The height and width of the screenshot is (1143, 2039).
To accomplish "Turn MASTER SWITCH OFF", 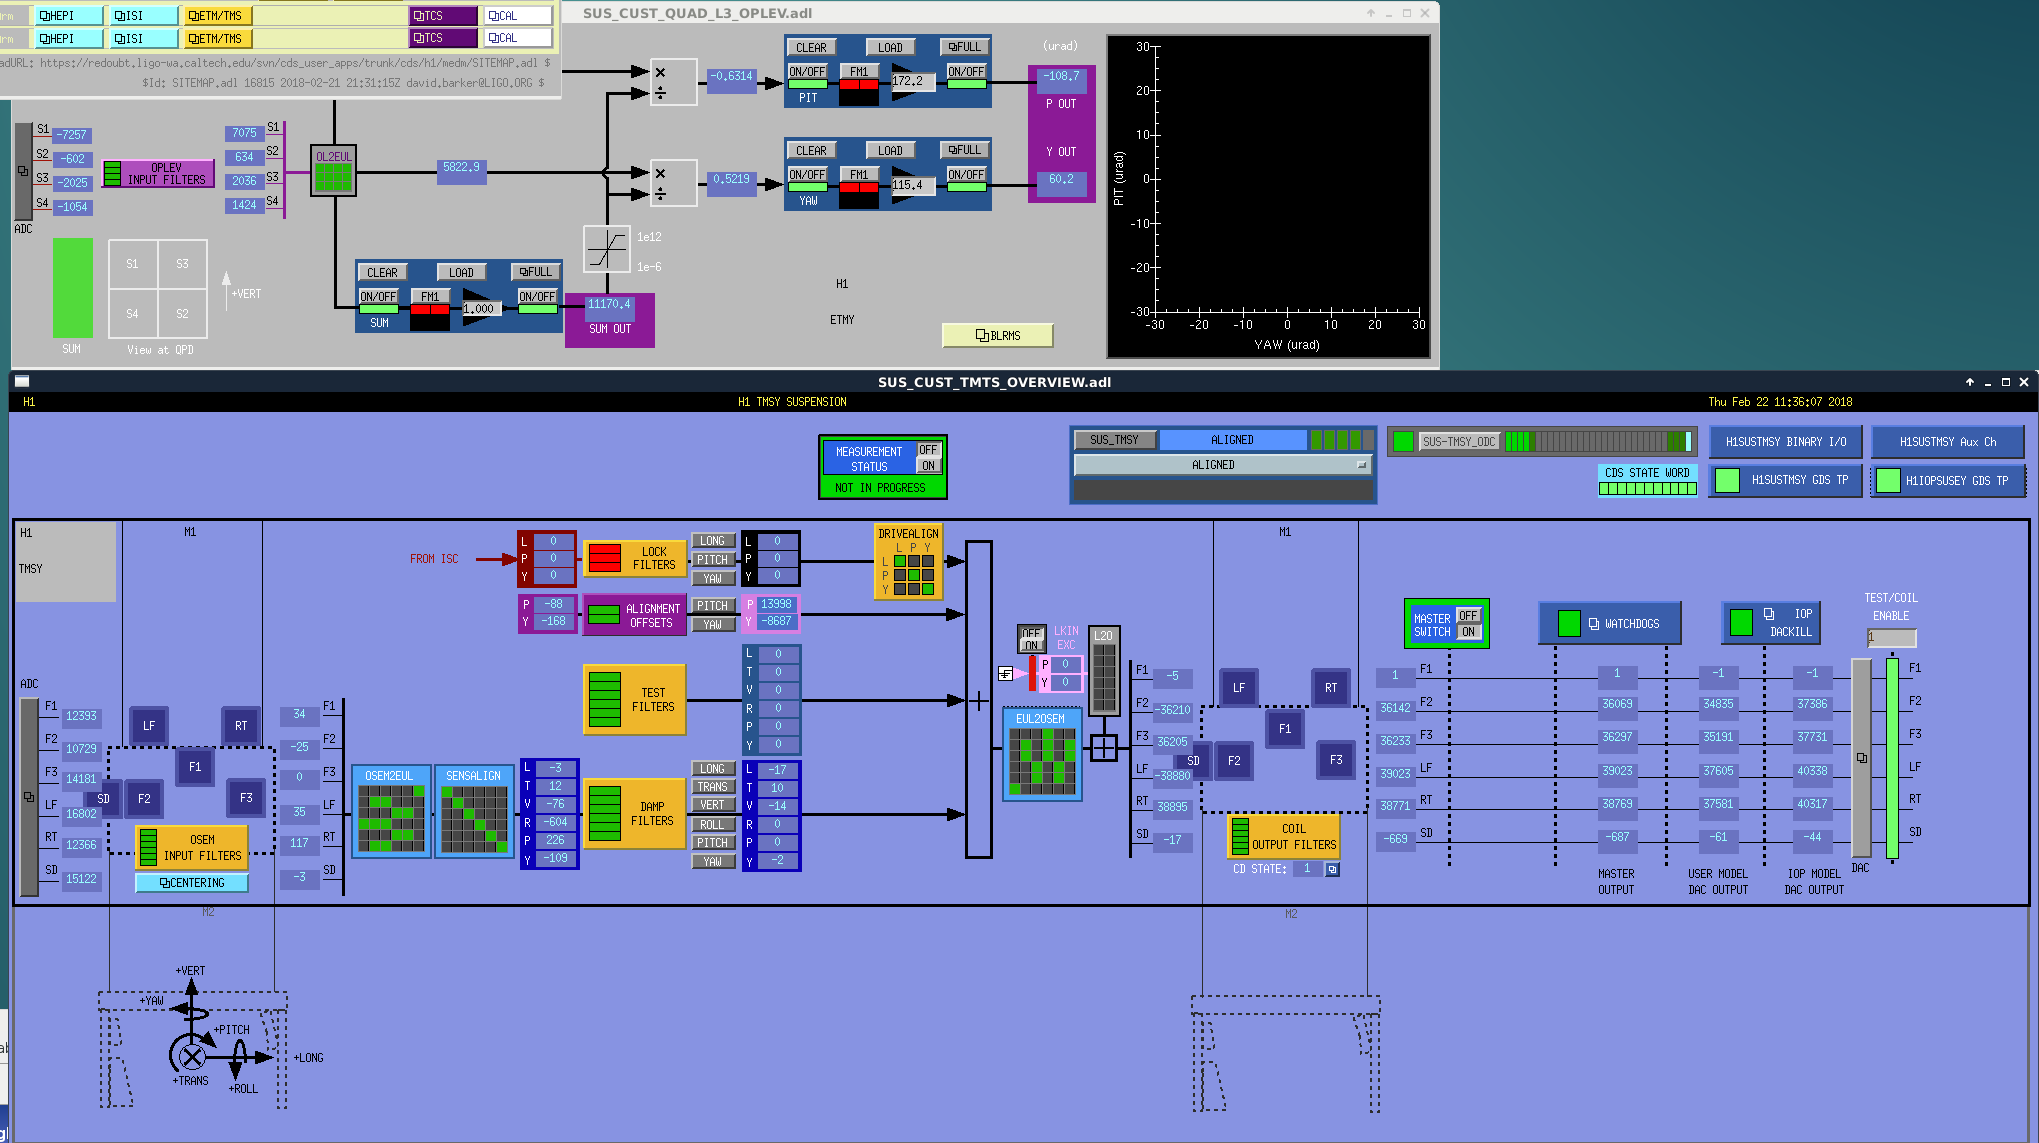I will point(1467,616).
